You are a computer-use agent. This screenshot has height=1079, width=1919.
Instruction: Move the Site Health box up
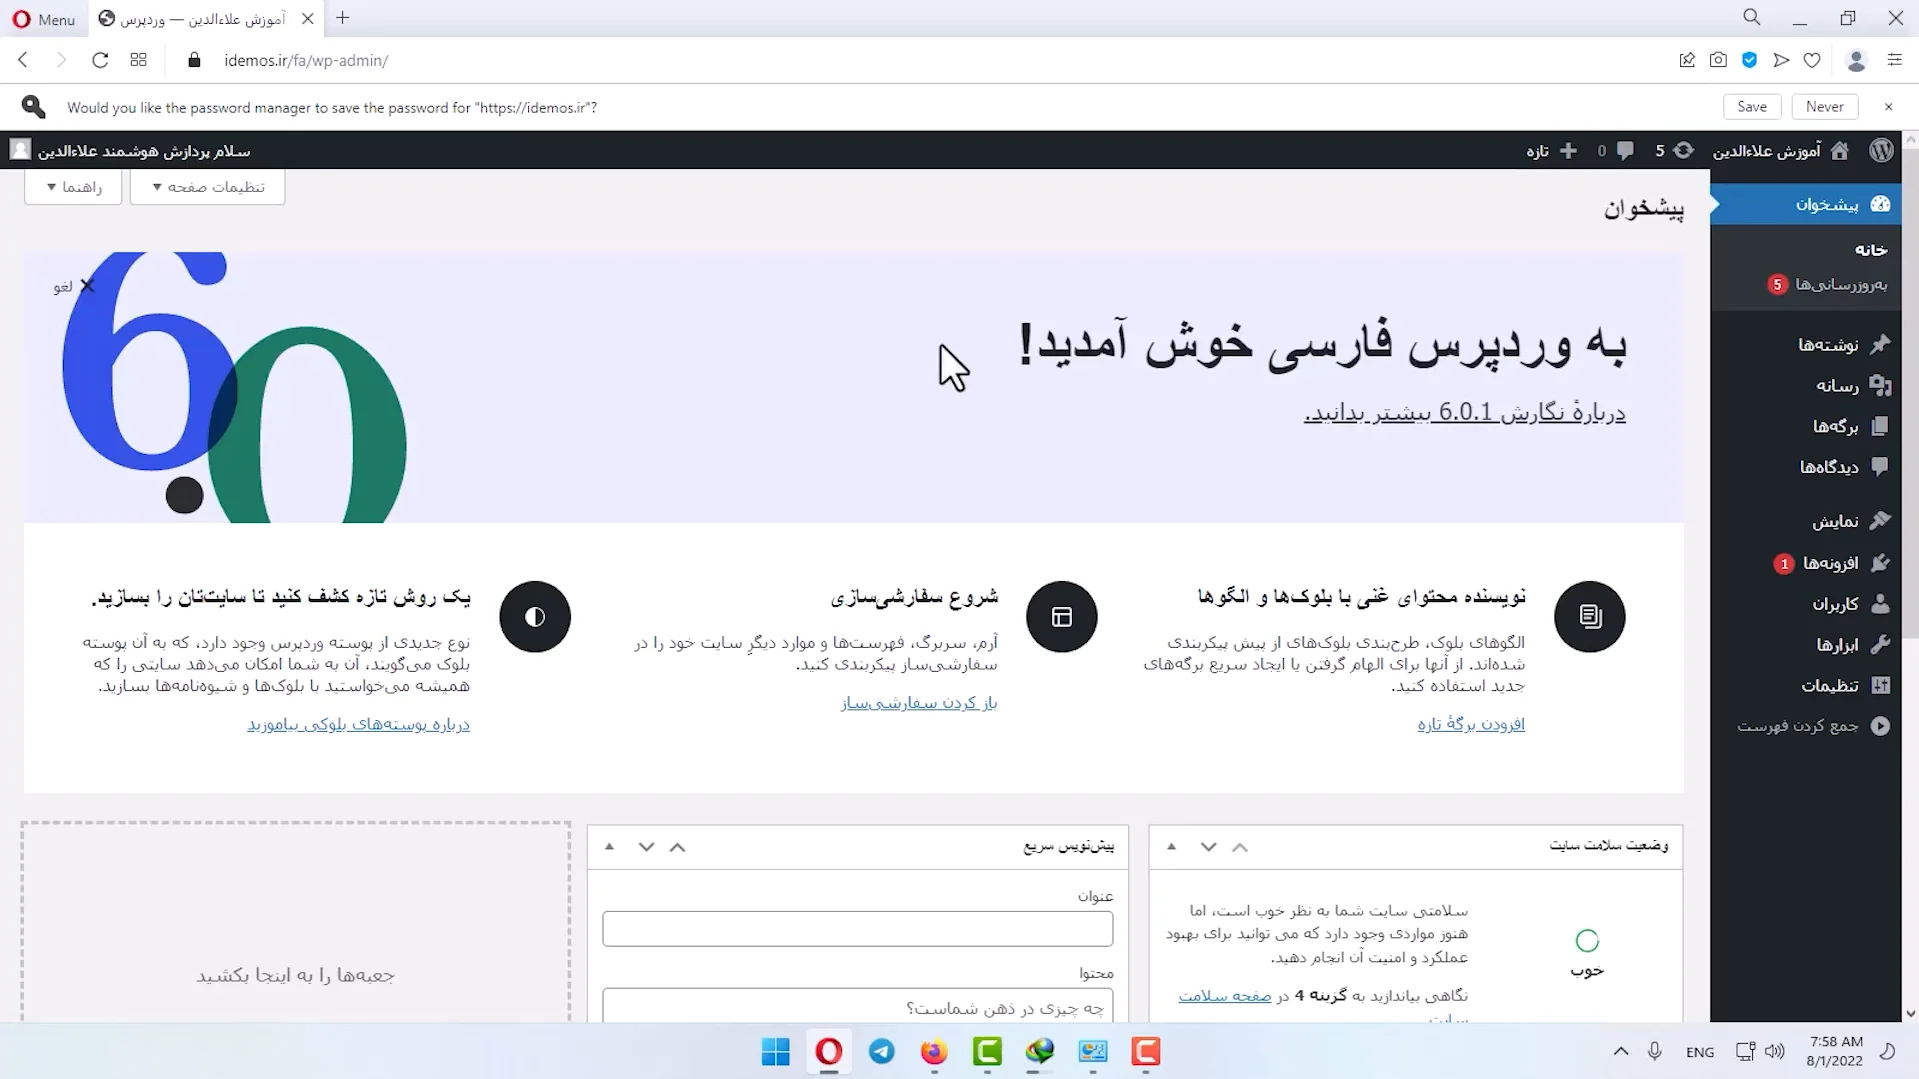(1239, 847)
